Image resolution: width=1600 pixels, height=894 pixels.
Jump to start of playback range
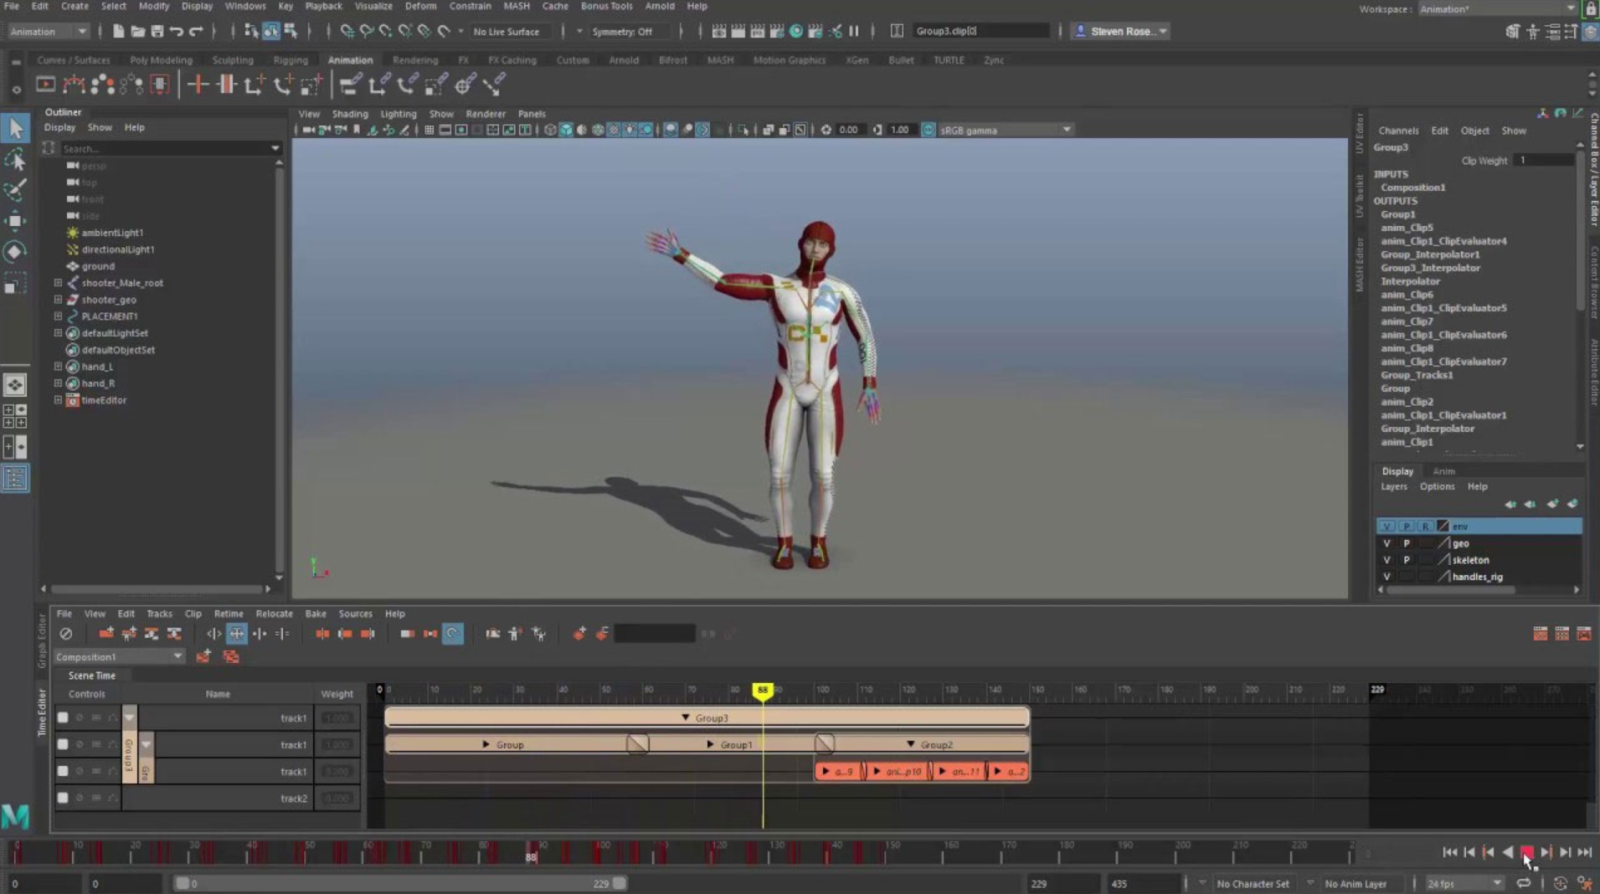pyautogui.click(x=1449, y=852)
